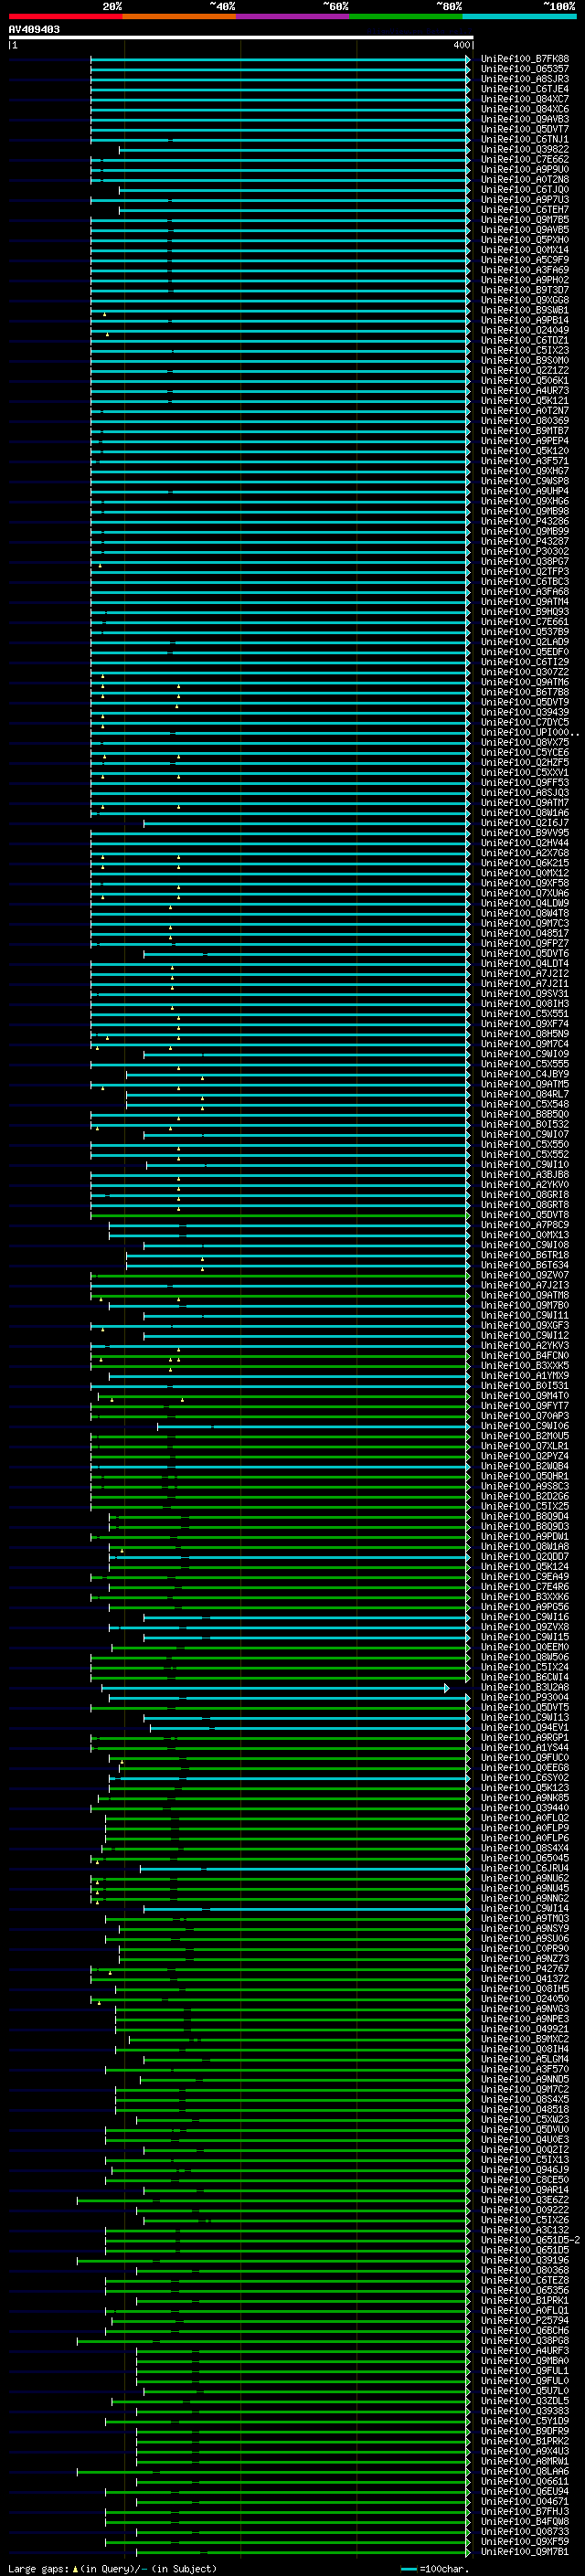Select hit label UniRef100_Q5DVT7

coord(524,129)
